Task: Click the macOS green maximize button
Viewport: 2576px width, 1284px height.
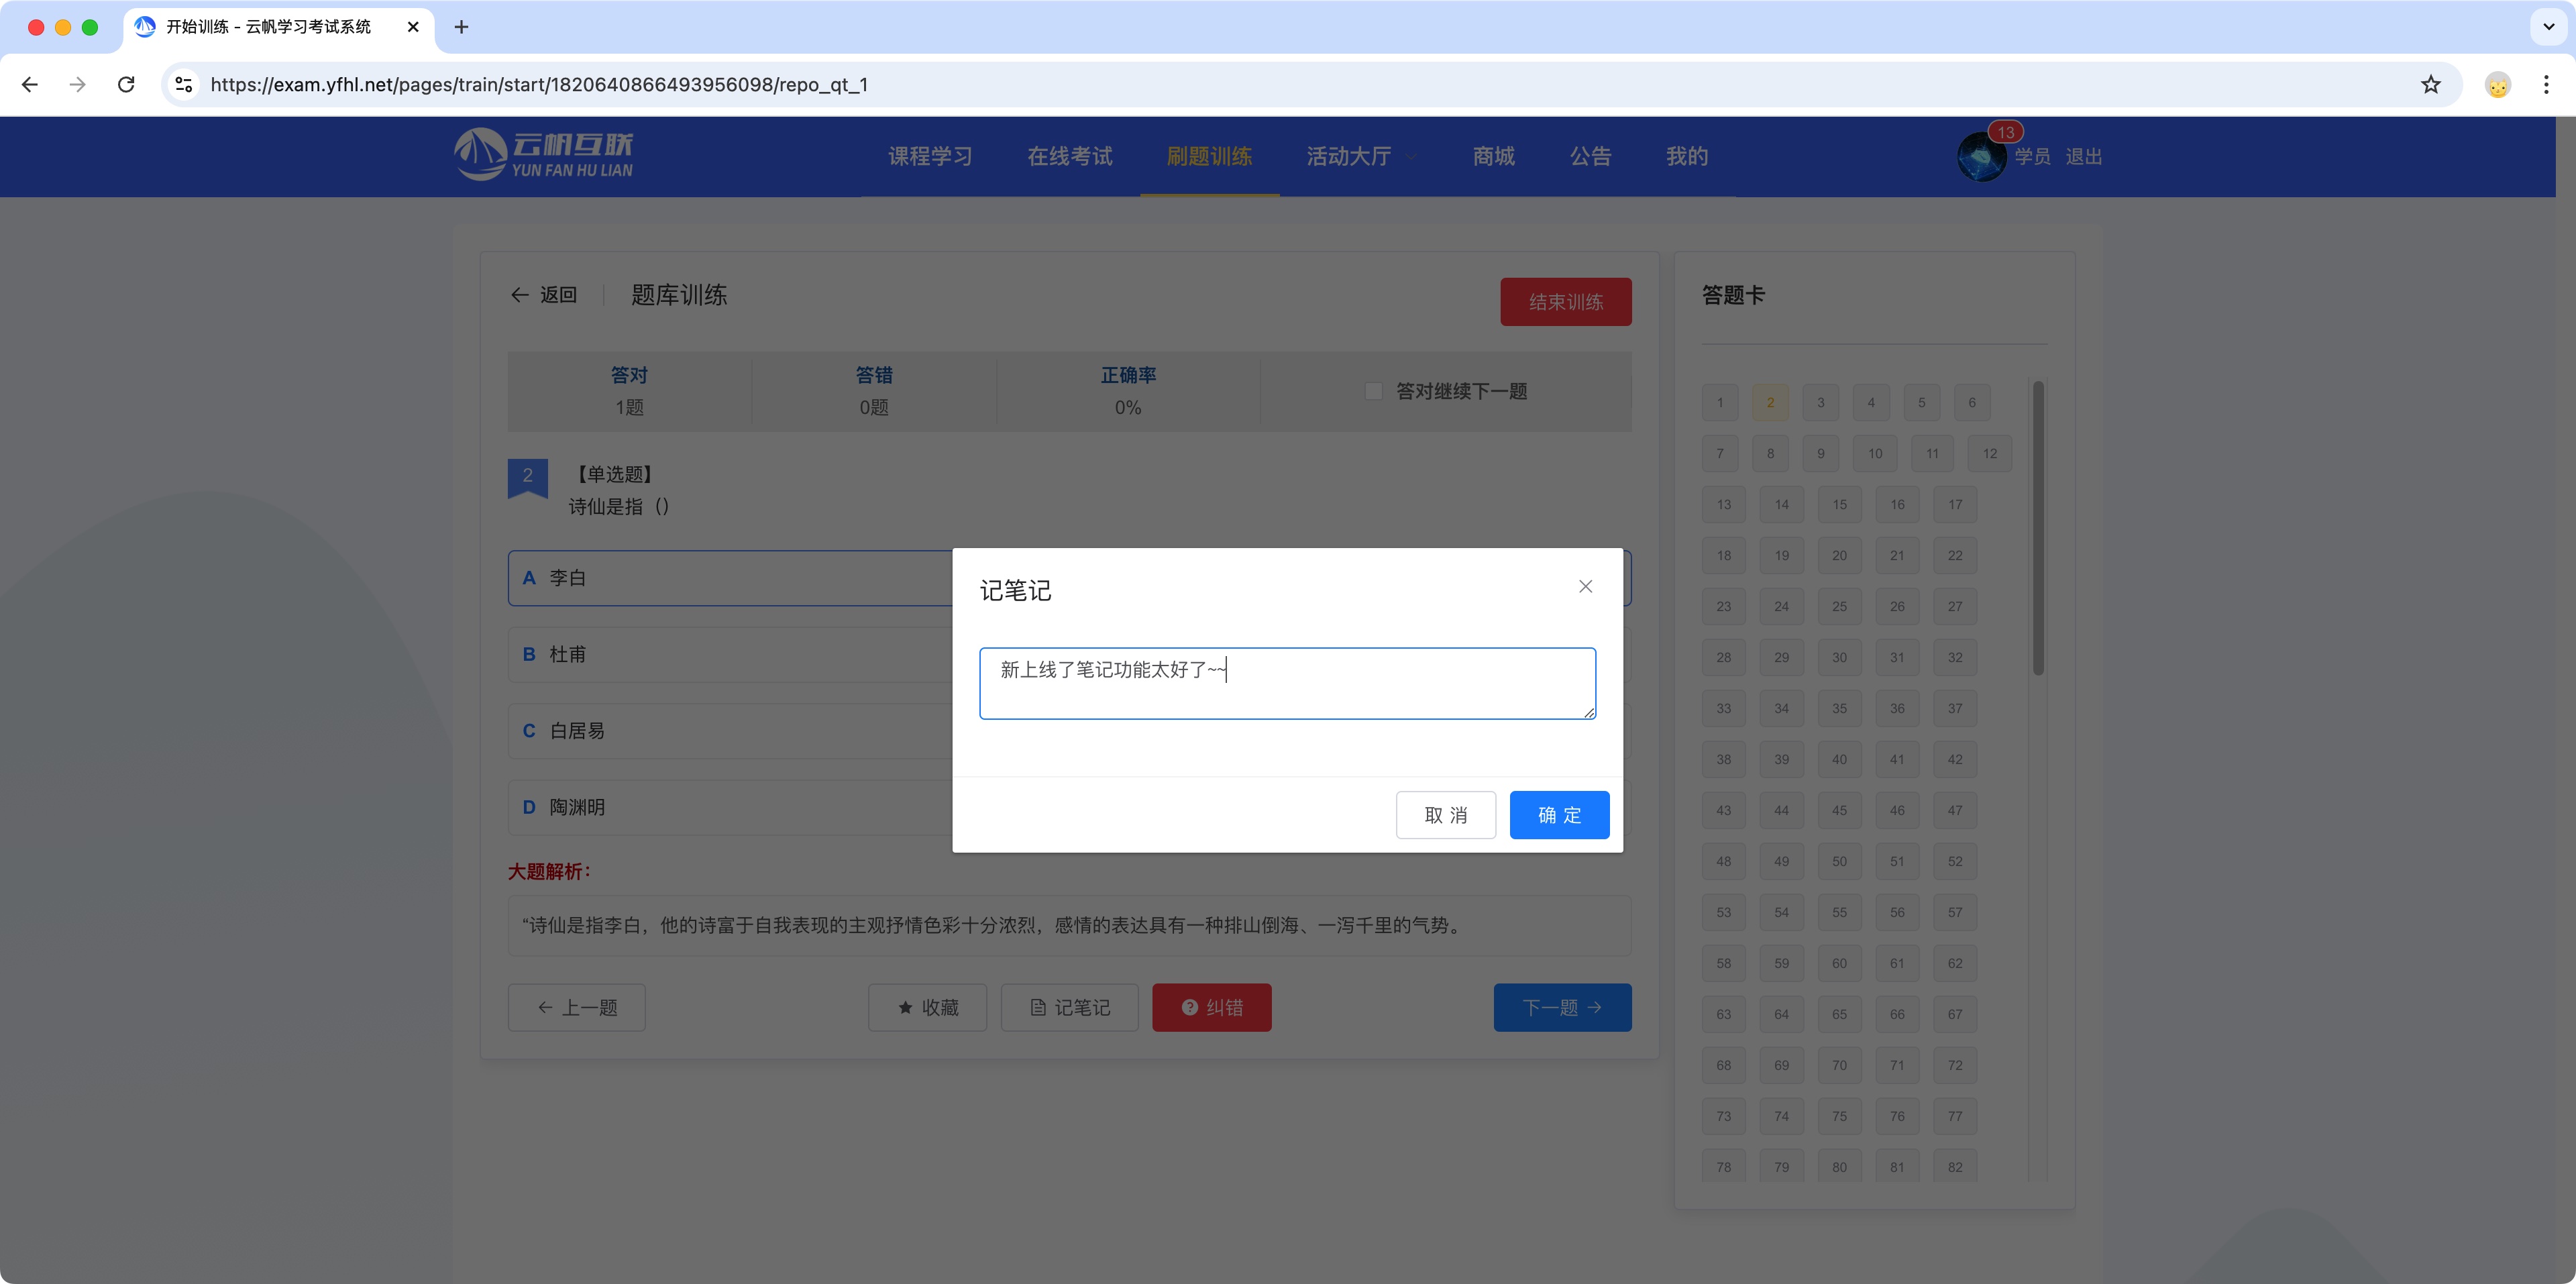Action: point(90,27)
